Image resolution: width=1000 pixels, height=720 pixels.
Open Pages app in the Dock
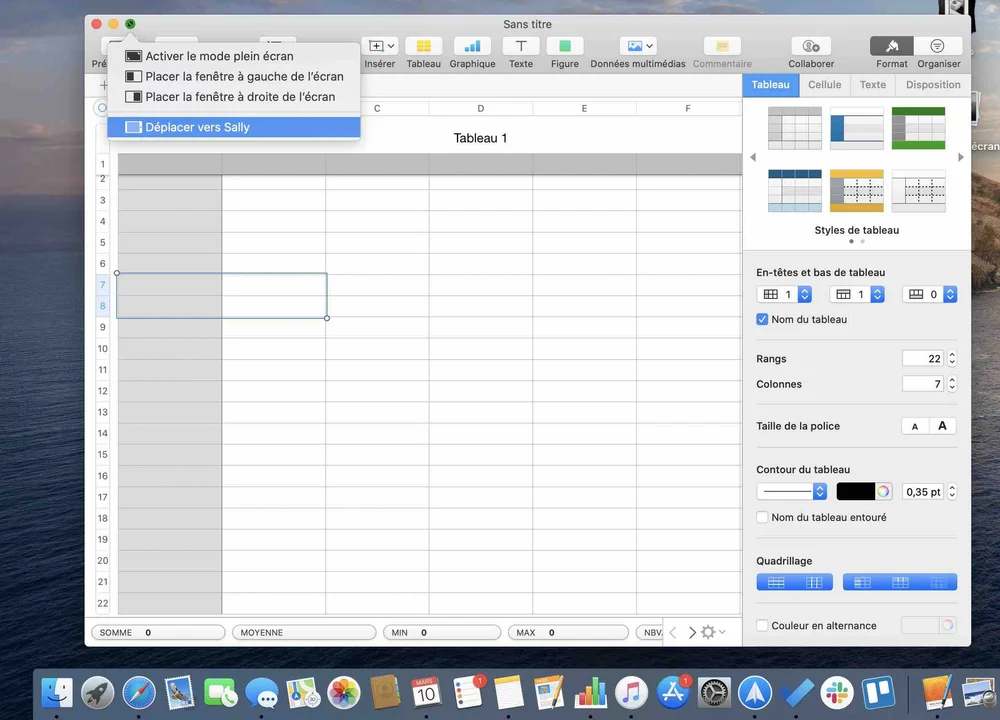[549, 693]
